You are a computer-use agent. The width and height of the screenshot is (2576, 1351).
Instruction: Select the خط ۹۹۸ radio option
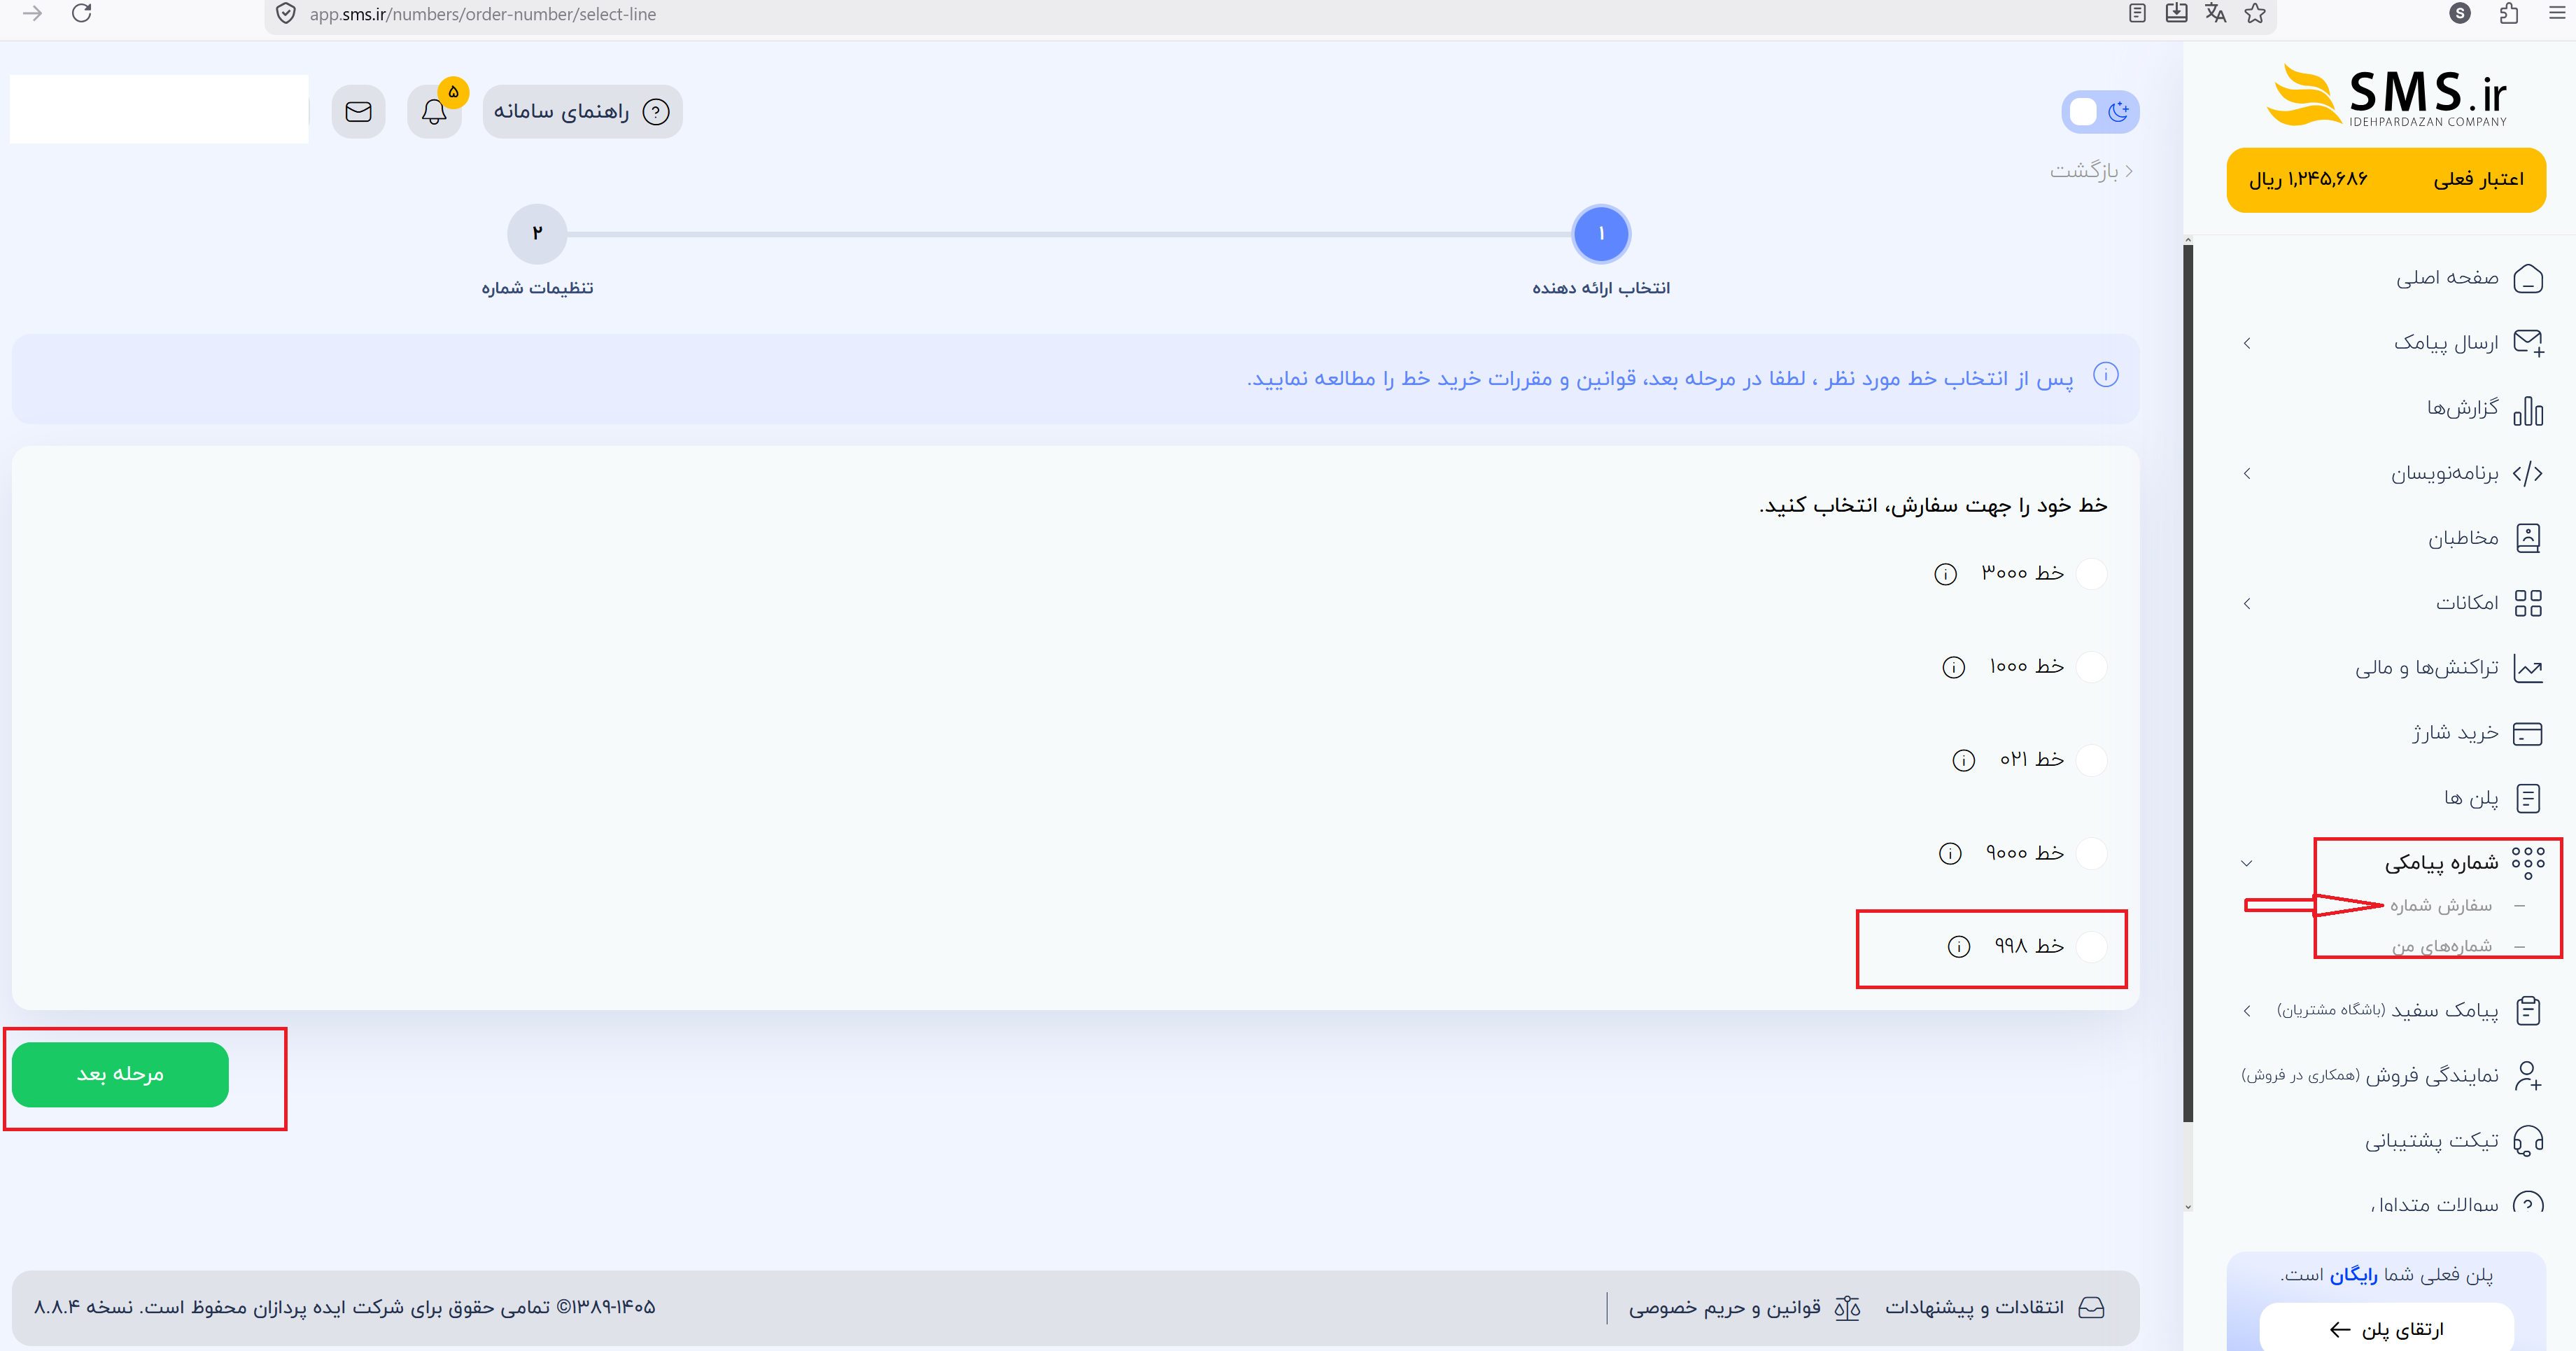tap(2092, 947)
